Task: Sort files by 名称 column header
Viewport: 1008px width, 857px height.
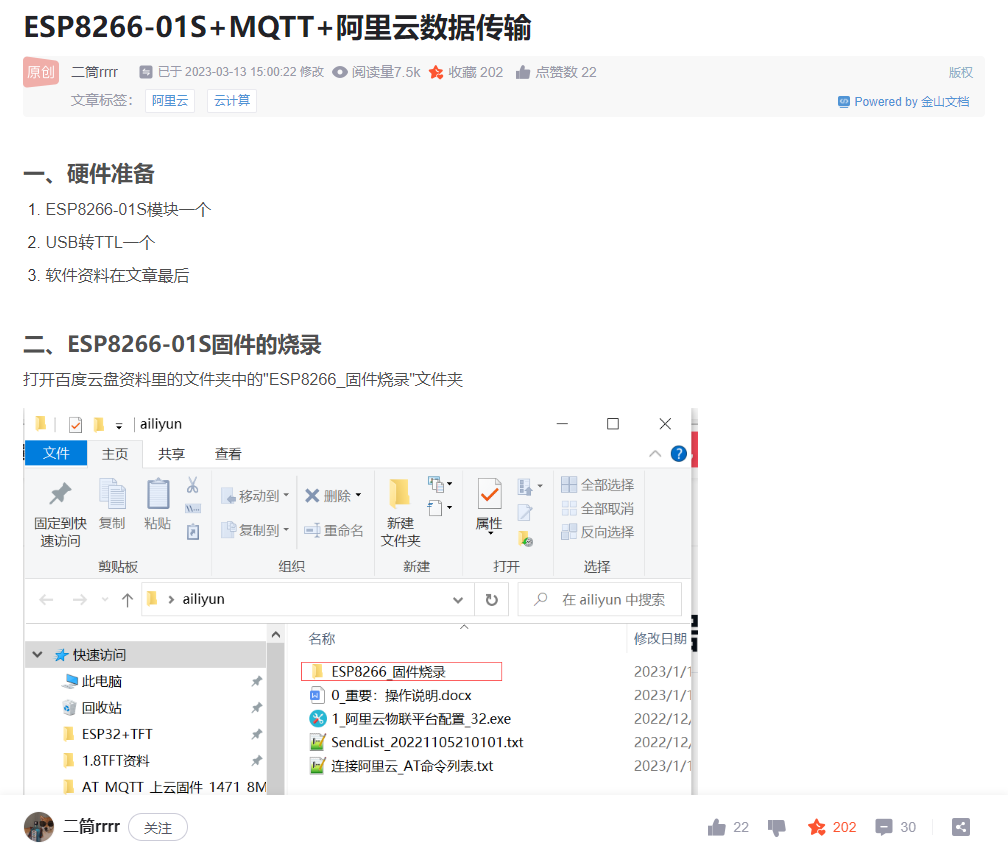Action: (322, 638)
